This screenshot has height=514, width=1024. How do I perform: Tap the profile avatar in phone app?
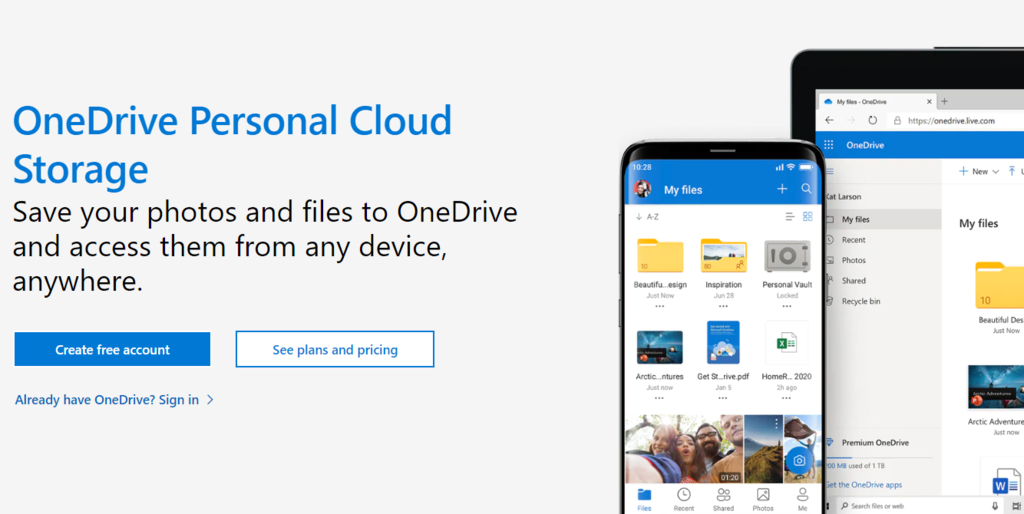point(643,189)
